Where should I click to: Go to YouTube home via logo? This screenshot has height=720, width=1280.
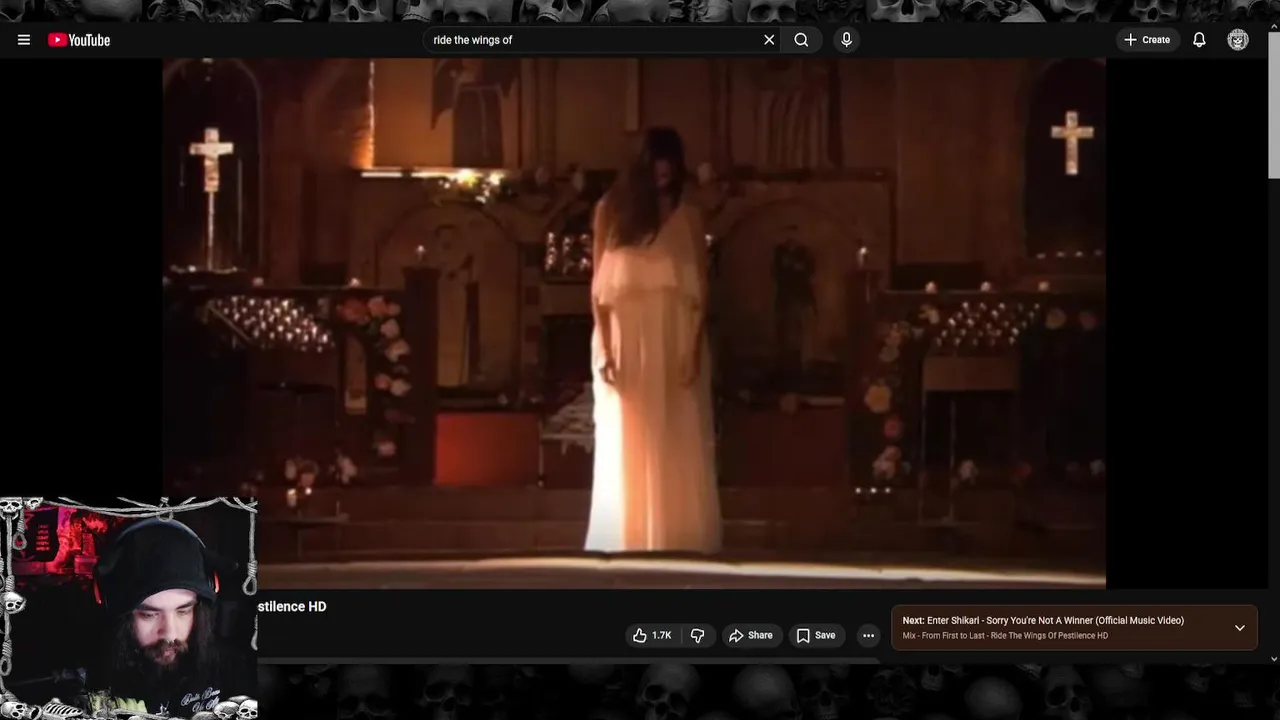pos(79,40)
